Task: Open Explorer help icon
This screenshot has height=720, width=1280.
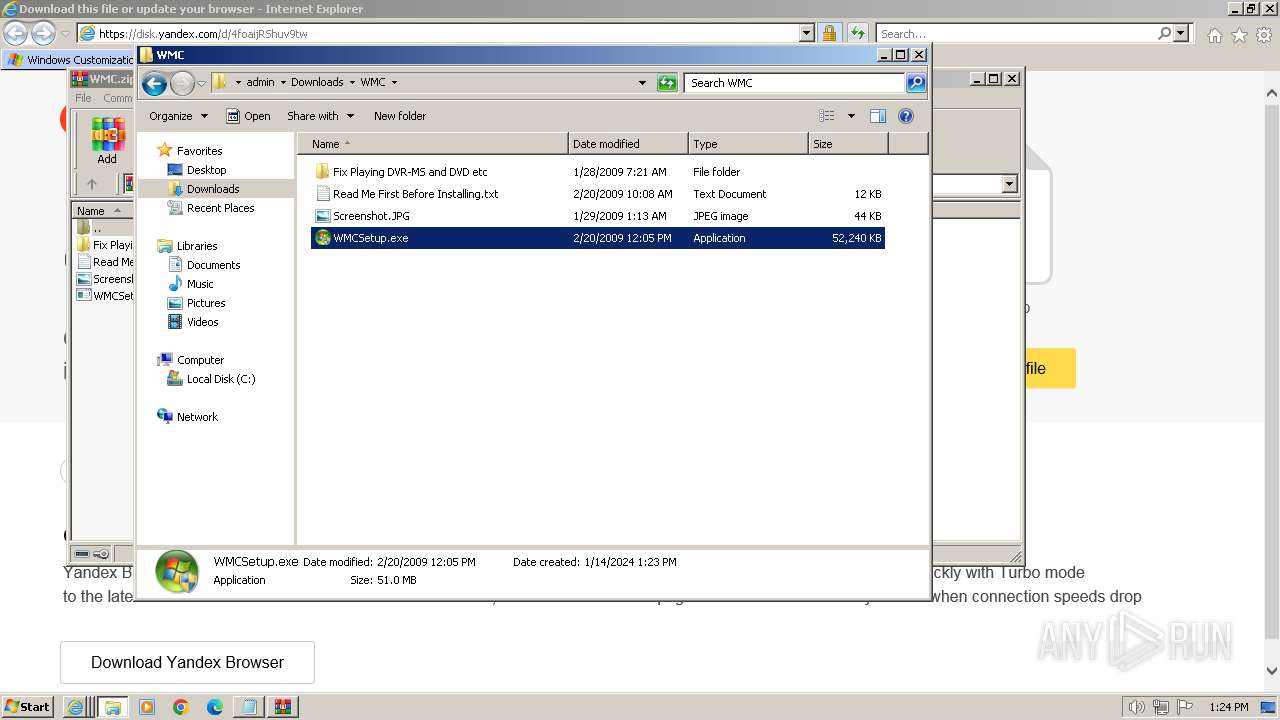Action: [906, 116]
